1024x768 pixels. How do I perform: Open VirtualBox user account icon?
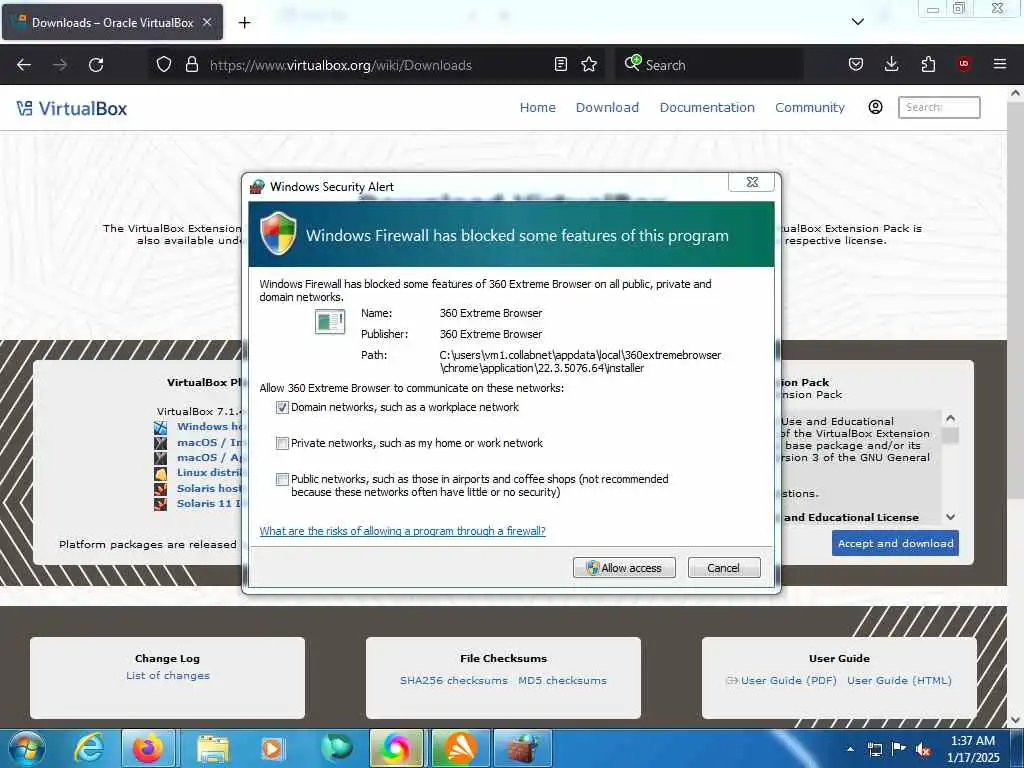875,107
